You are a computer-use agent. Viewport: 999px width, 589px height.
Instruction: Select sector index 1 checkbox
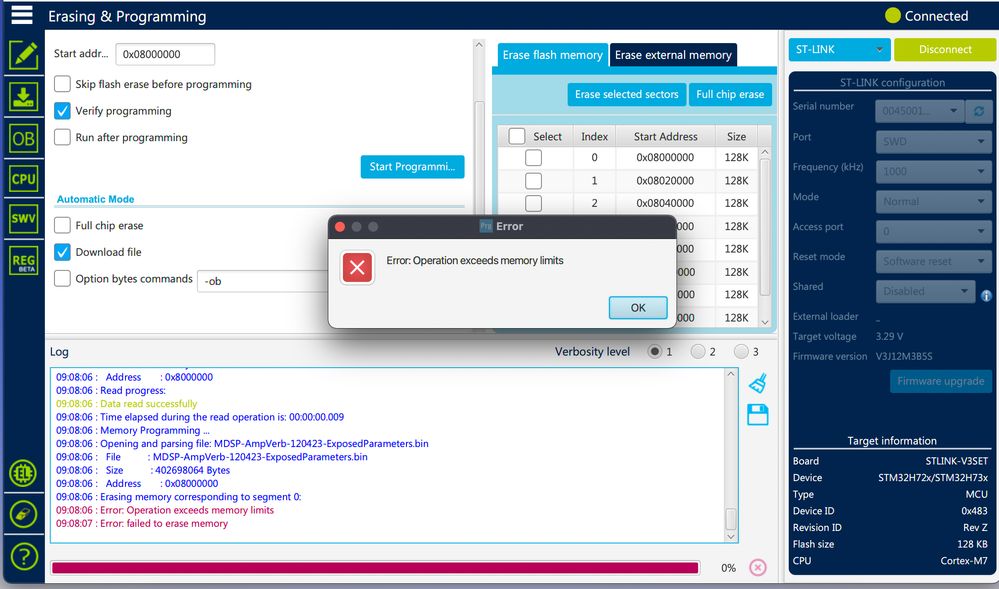click(533, 180)
